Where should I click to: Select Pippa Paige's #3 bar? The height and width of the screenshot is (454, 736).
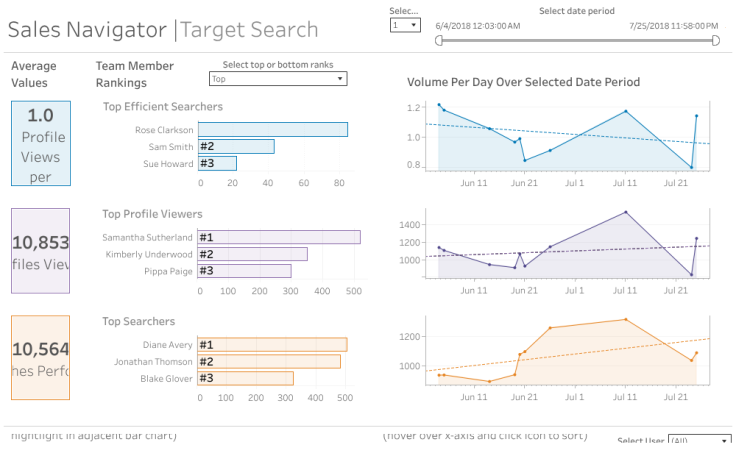244,270
